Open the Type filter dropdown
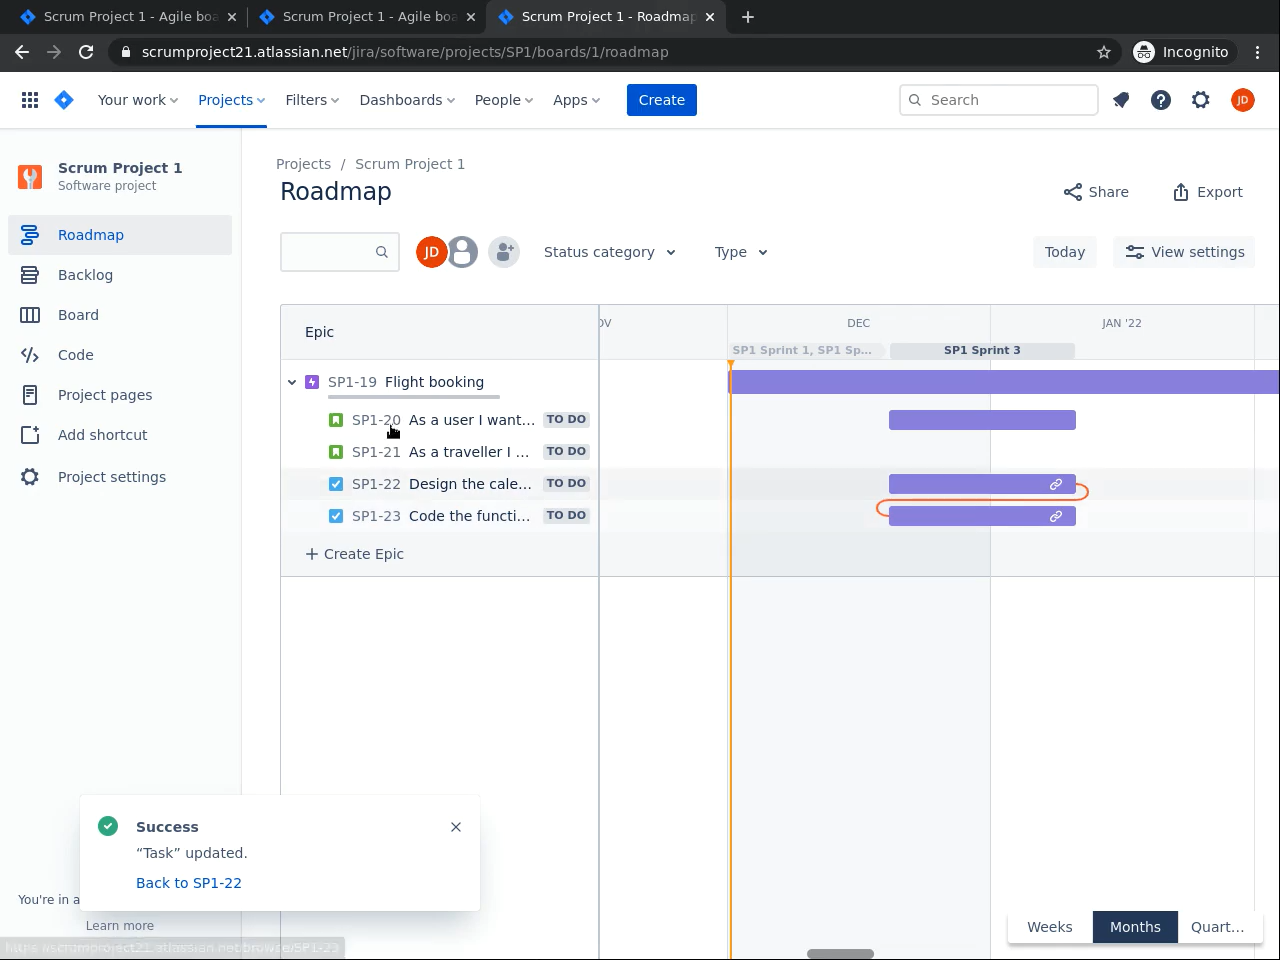1280x960 pixels. tap(741, 252)
